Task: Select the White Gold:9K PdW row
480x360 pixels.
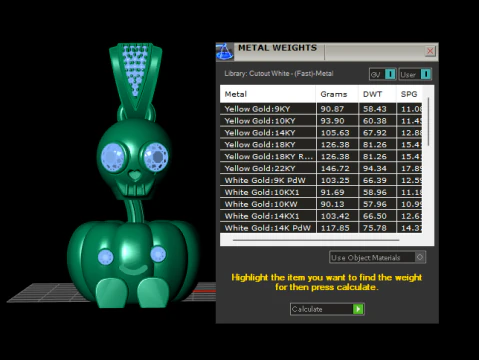Action: [321, 180]
